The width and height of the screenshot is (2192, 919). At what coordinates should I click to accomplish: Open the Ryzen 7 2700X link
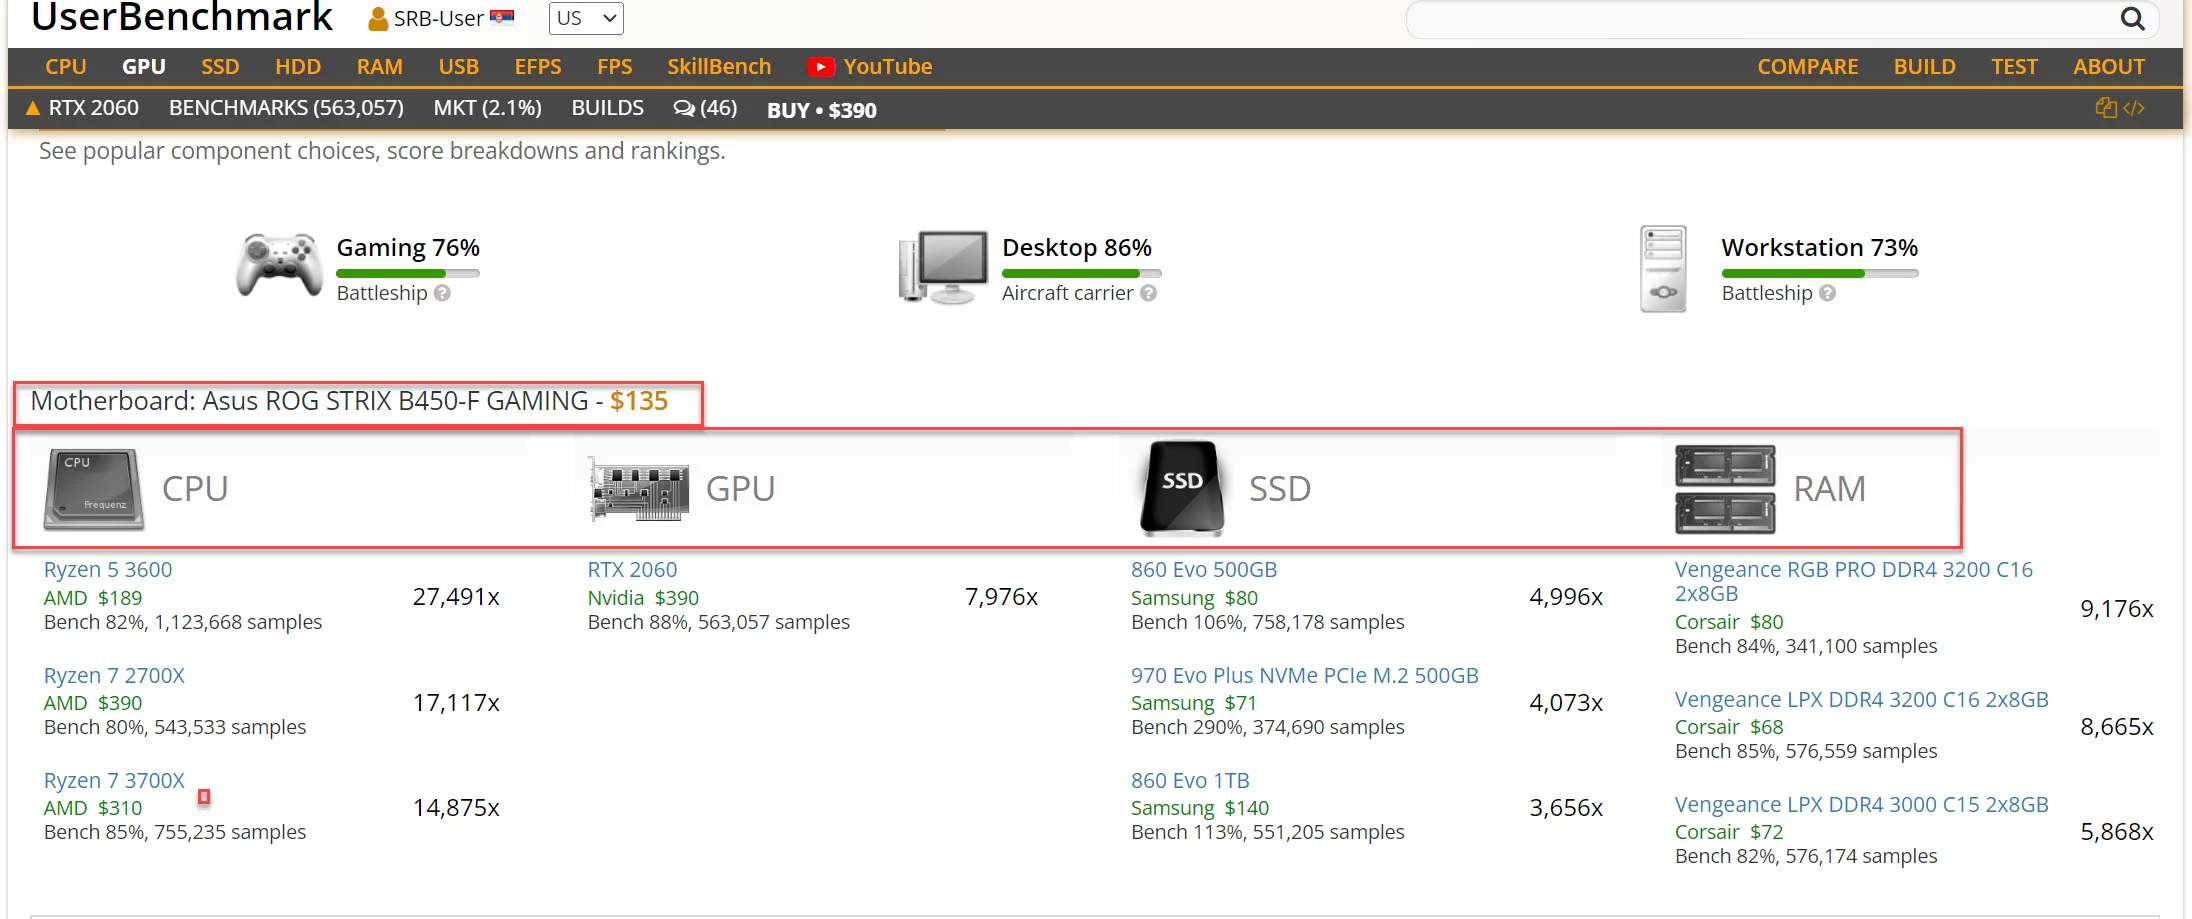[x=114, y=676]
